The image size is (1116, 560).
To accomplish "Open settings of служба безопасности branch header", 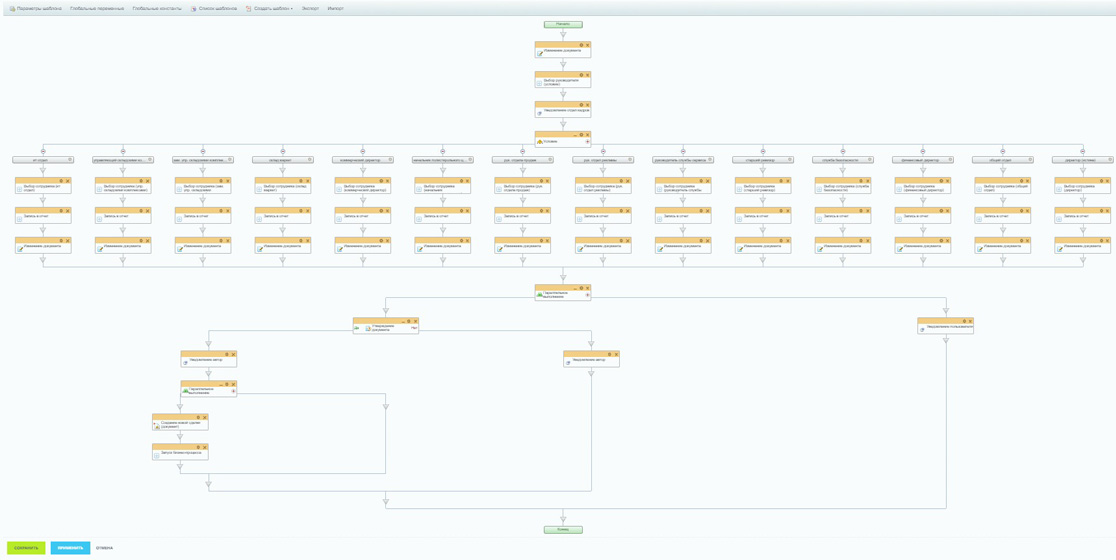I will tap(868, 160).
